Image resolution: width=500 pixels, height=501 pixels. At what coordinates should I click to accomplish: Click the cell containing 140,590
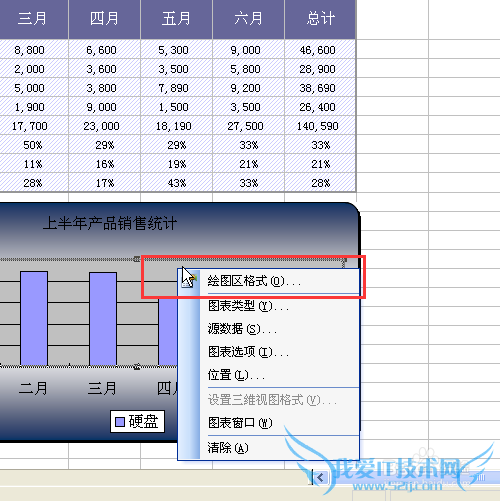[x=320, y=126]
